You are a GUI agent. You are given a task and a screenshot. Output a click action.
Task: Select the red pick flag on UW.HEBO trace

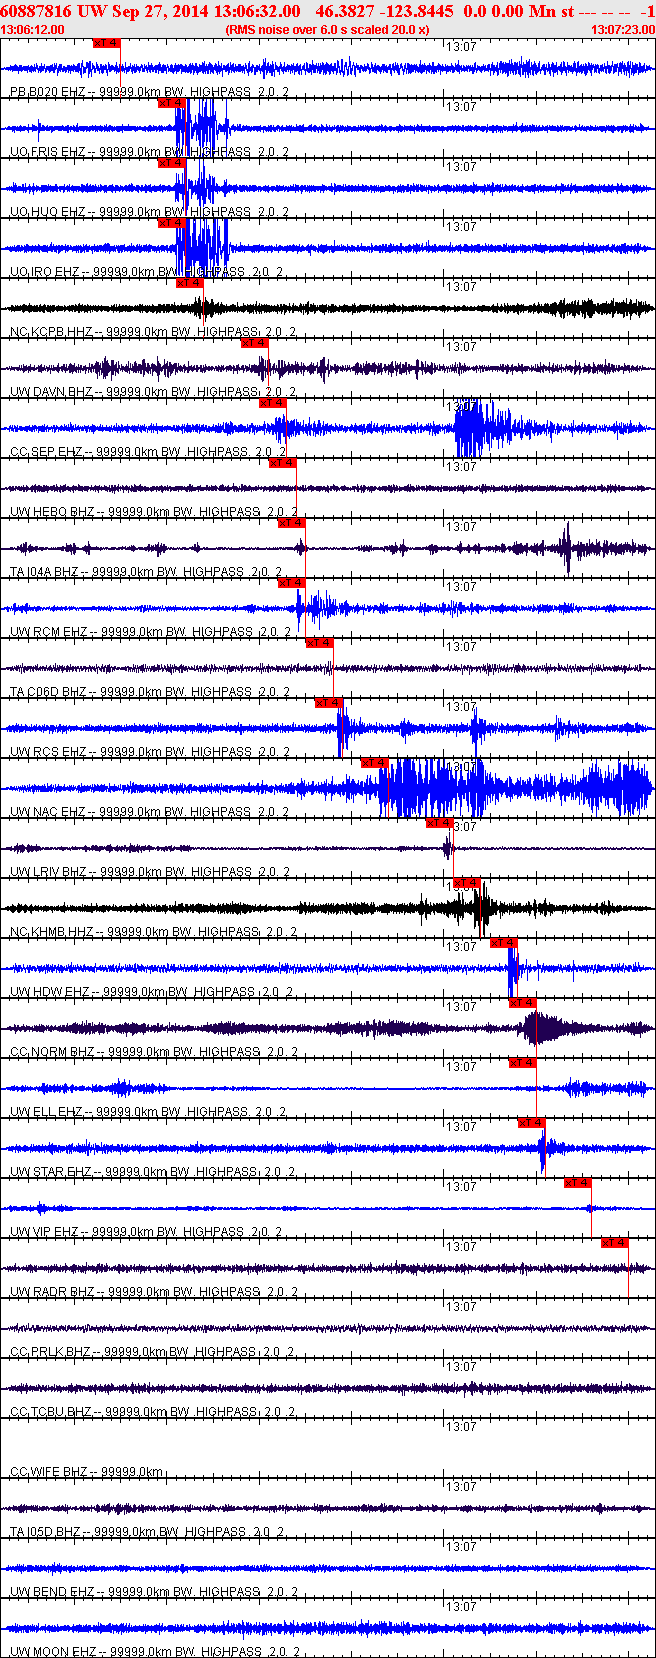click(x=282, y=463)
